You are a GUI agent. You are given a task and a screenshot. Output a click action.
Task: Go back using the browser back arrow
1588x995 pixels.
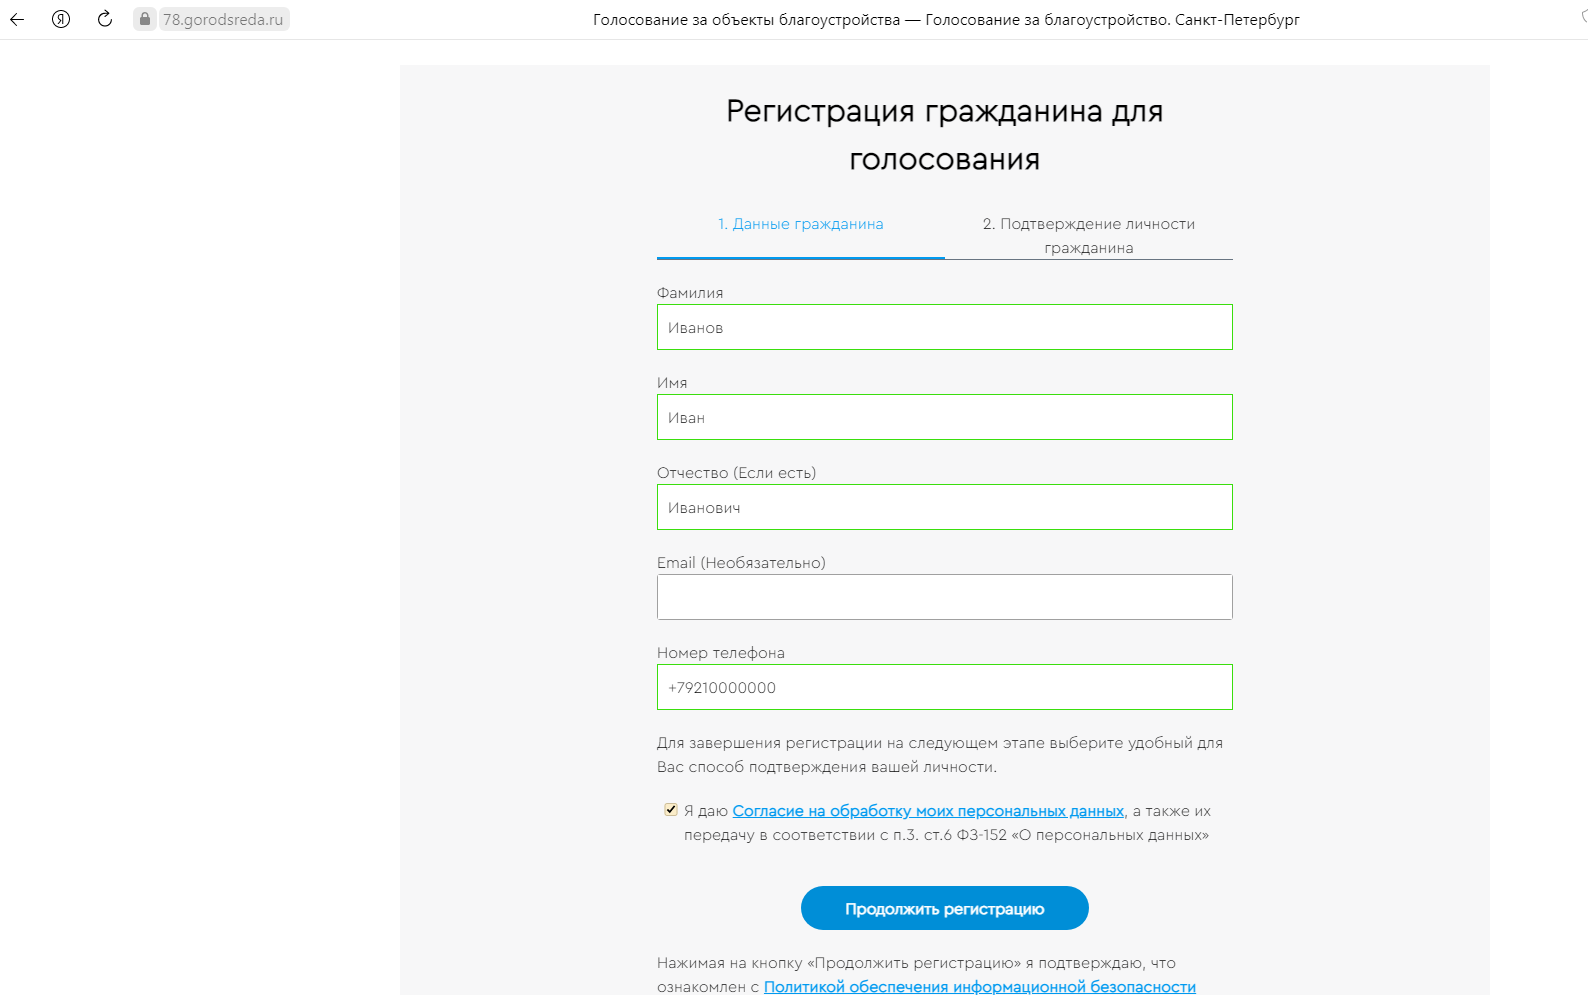[17, 19]
